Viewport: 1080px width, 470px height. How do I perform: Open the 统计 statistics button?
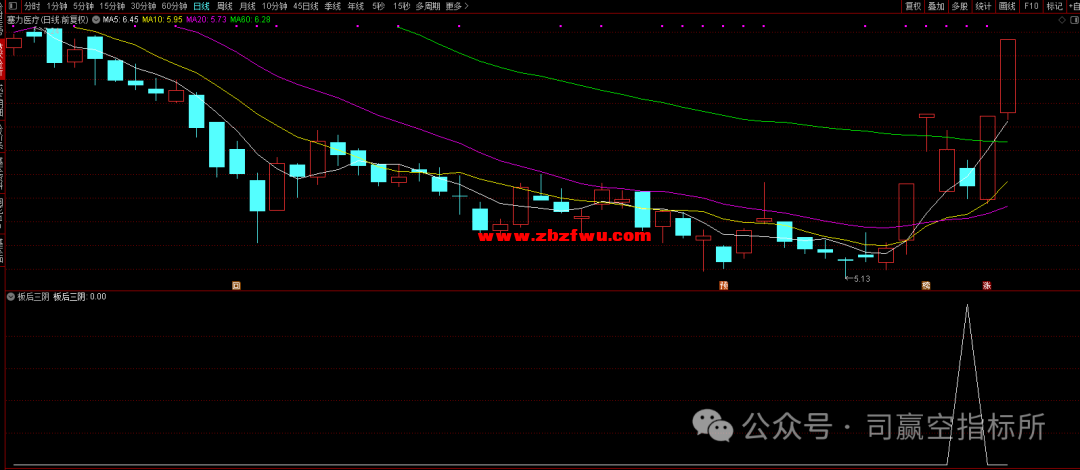coord(983,6)
